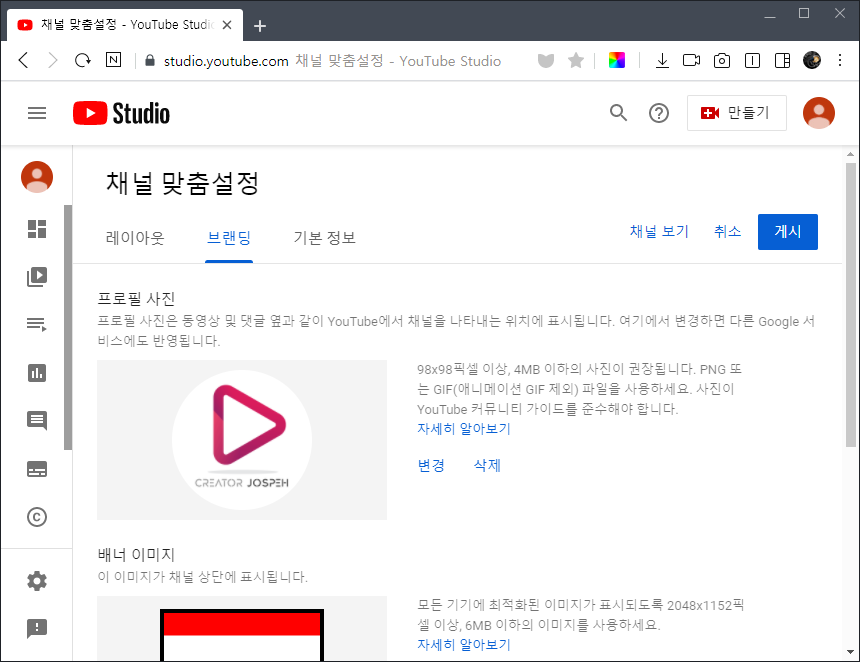This screenshot has height=662, width=860.
Task: Open the Playlists icon in sidebar
Action: pyautogui.click(x=37, y=324)
